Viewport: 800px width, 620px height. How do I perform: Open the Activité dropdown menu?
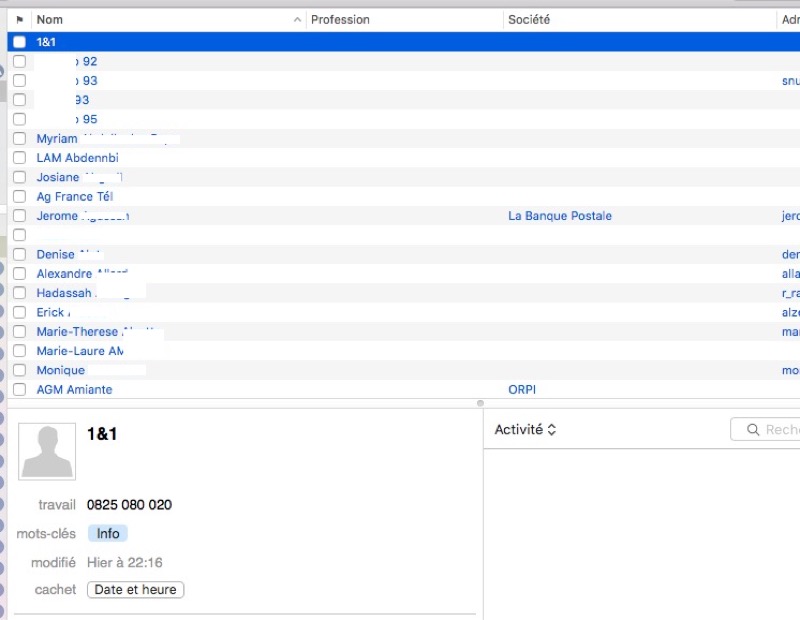526,430
